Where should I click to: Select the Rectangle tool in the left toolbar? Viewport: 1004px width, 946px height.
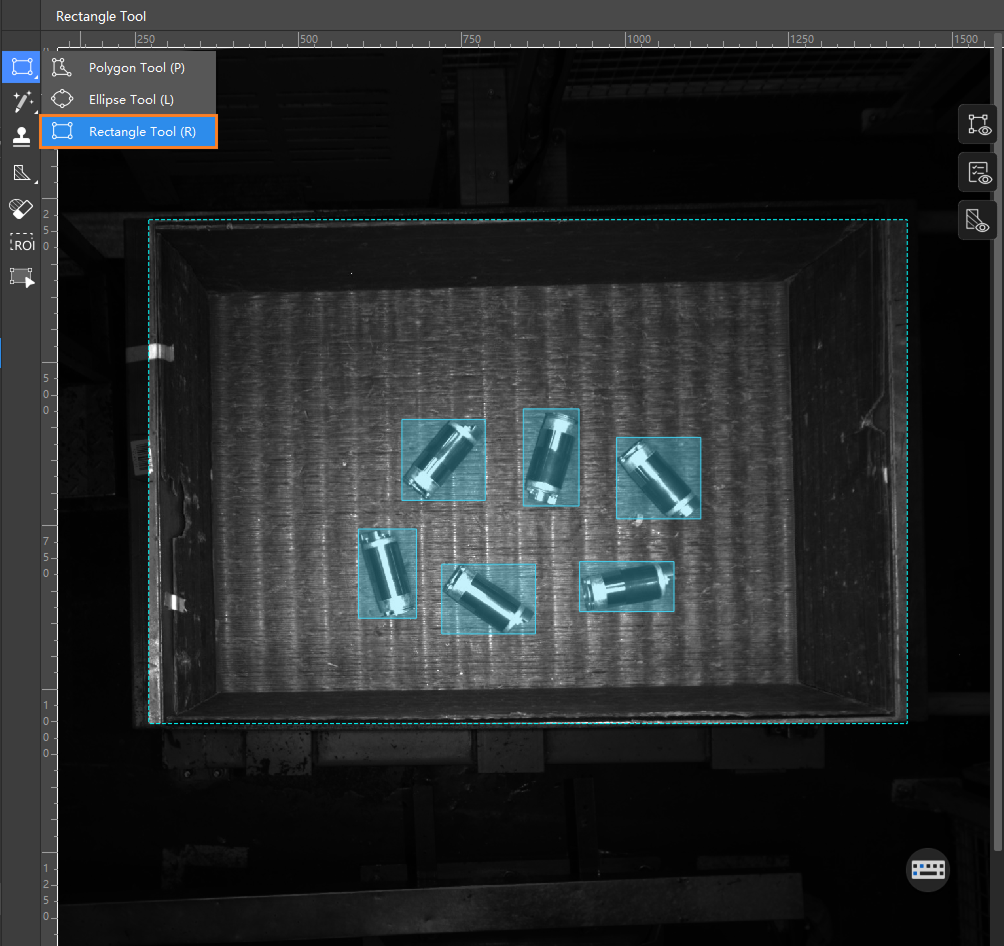pos(21,67)
